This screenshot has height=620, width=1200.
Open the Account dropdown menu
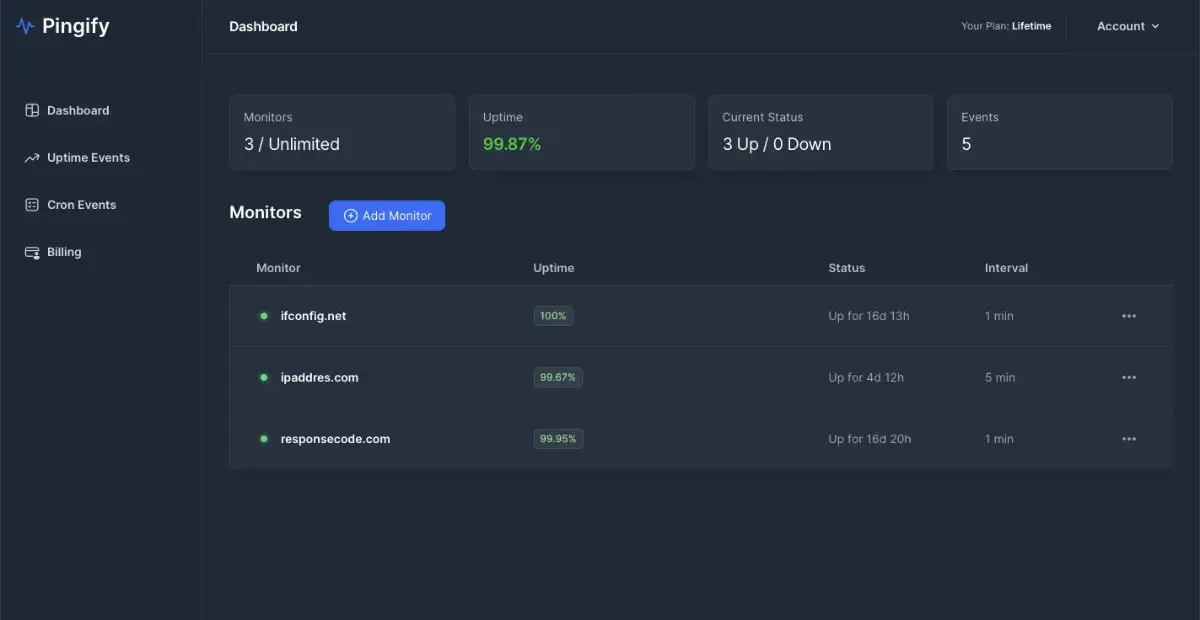(1127, 26)
